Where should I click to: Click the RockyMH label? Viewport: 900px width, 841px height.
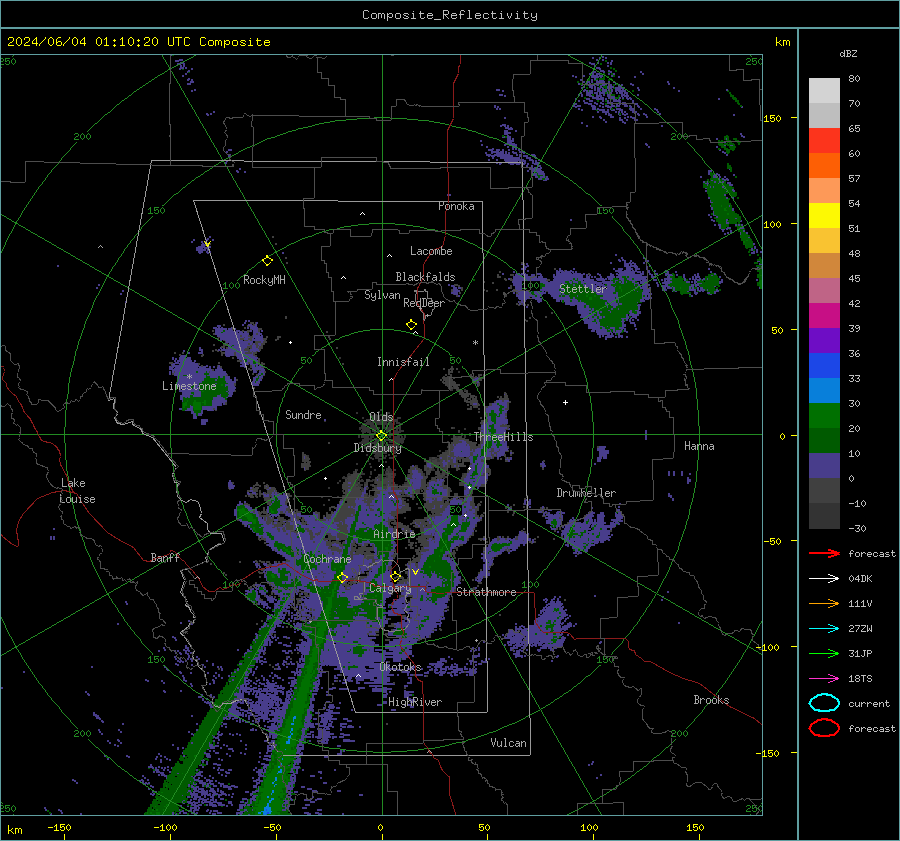pos(264,280)
